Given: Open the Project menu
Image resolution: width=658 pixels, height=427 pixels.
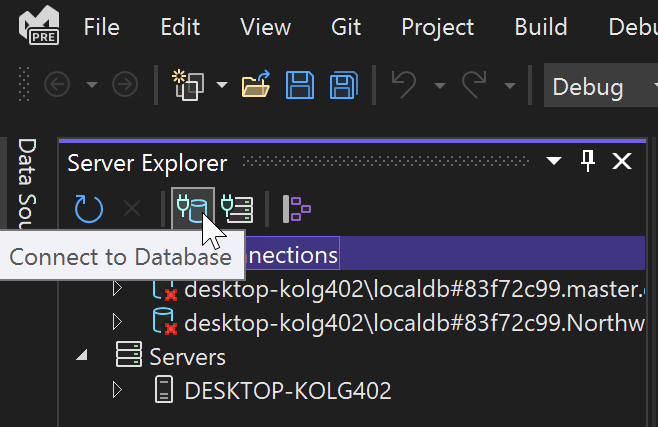Looking at the screenshot, I should [437, 27].
